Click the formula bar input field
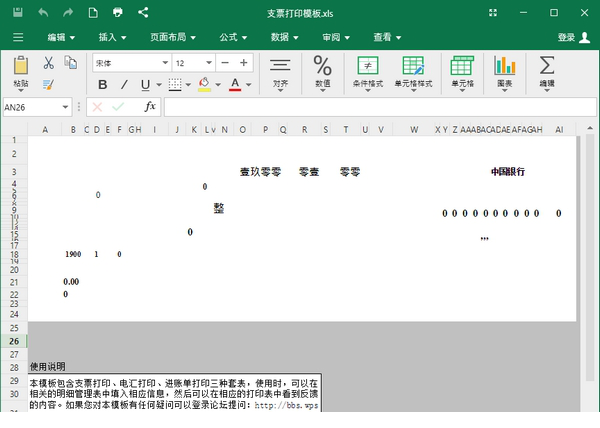600x428 pixels. pyautogui.click(x=380, y=107)
